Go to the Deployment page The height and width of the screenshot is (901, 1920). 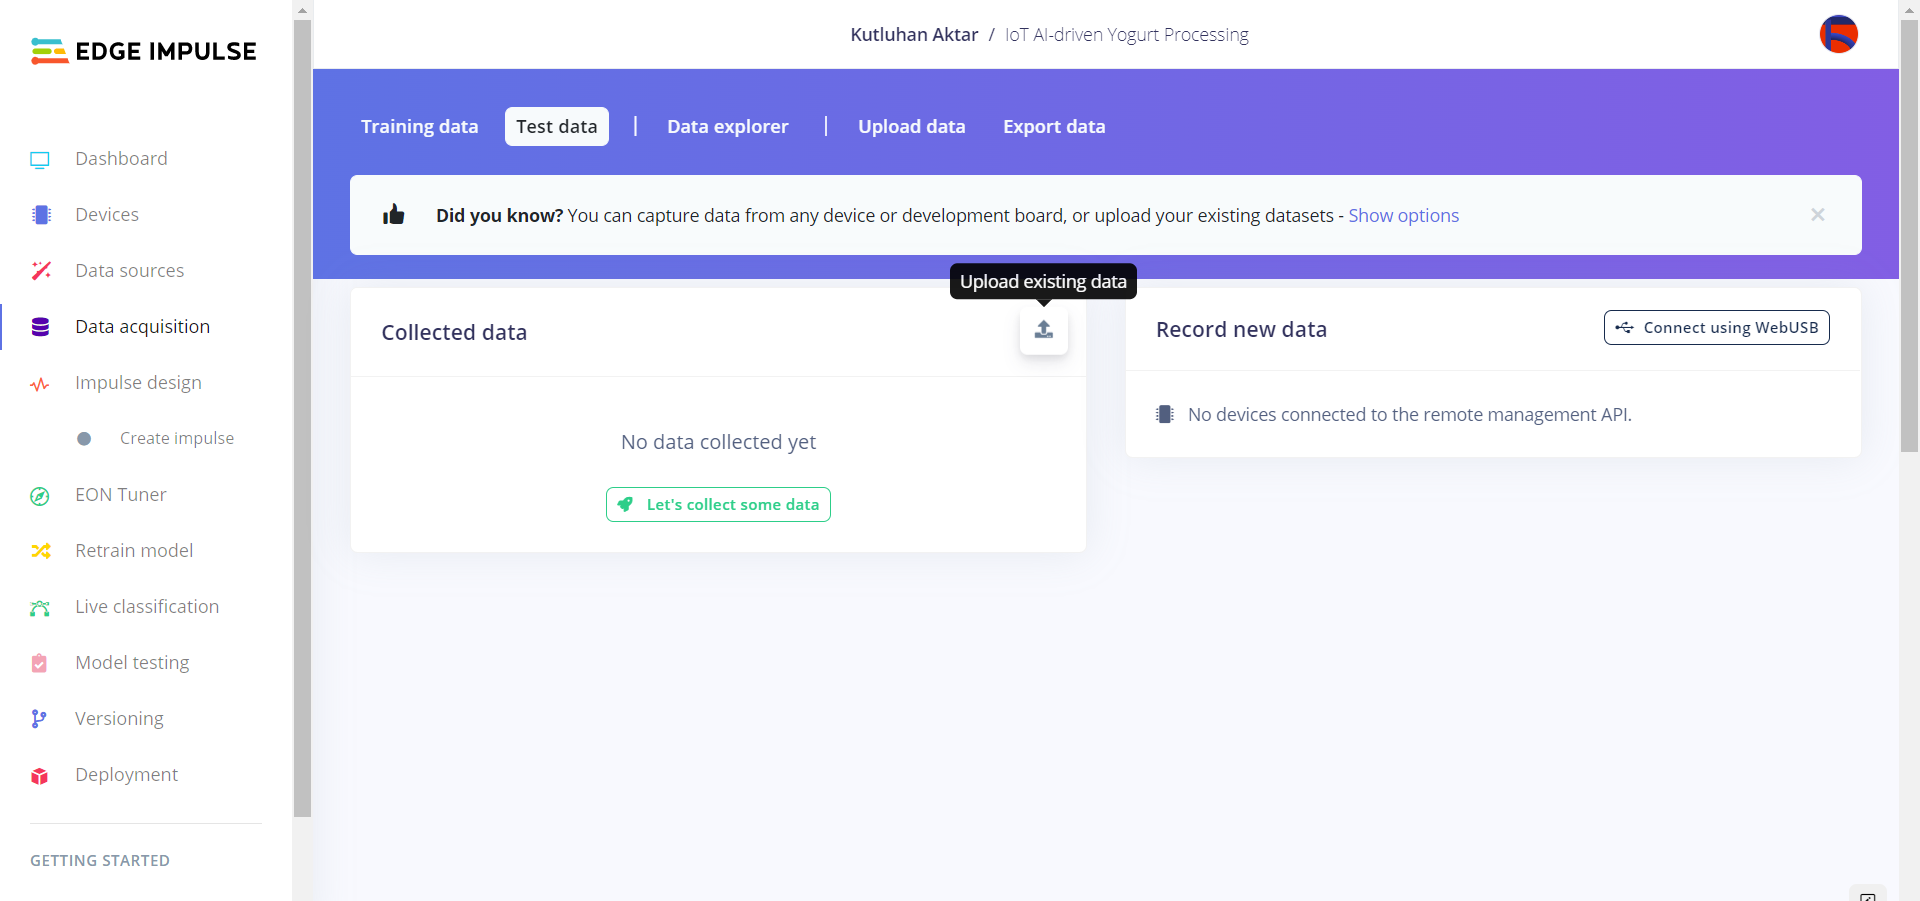[126, 775]
